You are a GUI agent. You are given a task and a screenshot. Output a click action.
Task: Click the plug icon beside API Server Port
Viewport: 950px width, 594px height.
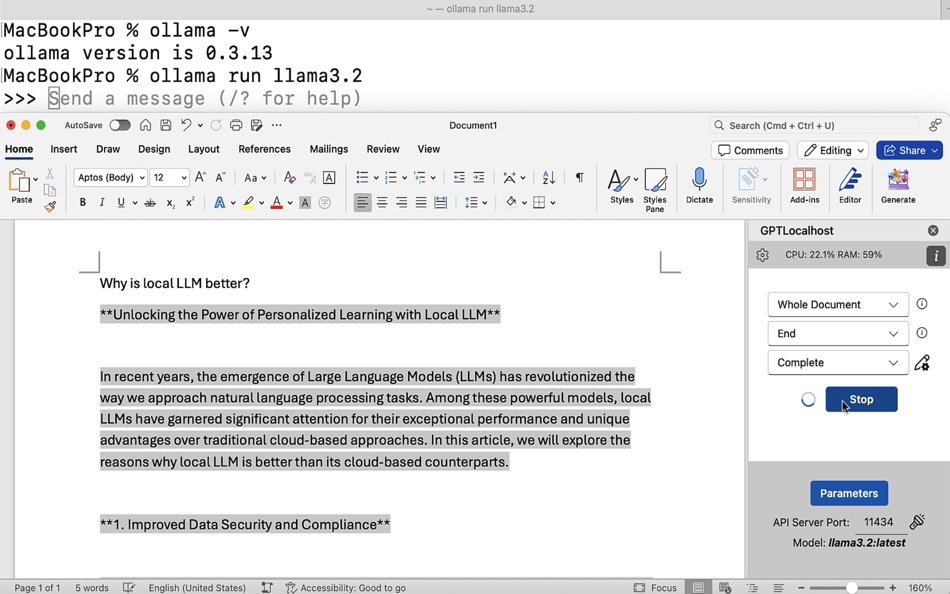tap(917, 521)
